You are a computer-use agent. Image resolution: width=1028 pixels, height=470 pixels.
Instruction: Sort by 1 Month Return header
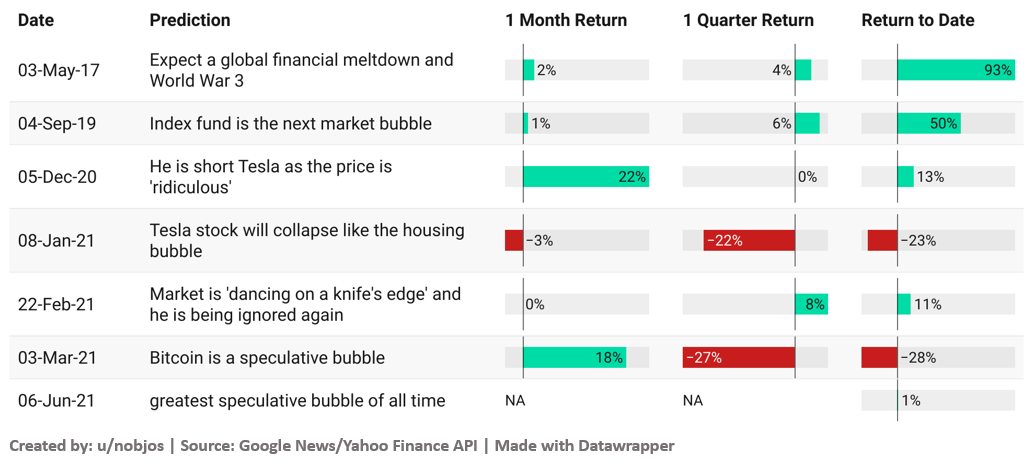pos(566,20)
